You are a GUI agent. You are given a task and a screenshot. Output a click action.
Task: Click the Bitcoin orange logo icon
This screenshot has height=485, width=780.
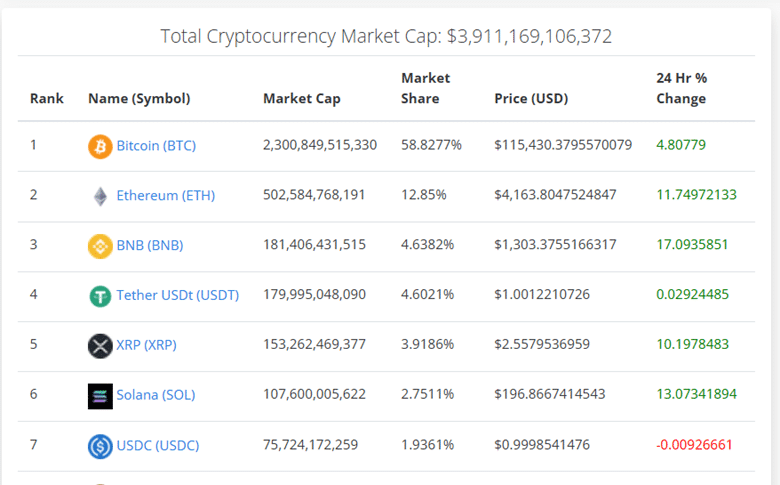point(100,146)
